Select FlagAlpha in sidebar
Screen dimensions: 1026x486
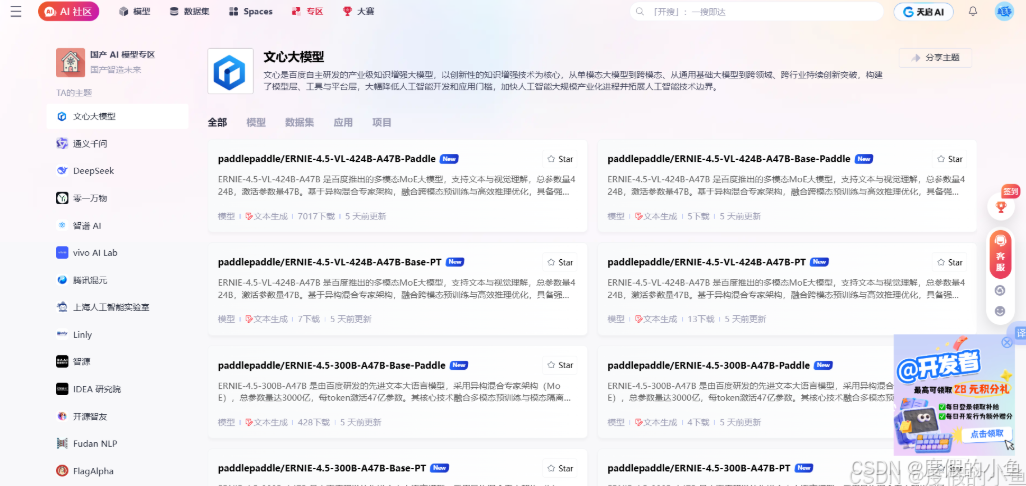point(118,471)
